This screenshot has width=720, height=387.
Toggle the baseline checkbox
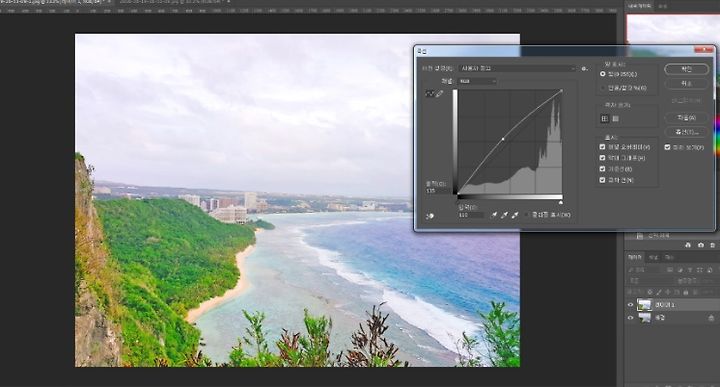click(602, 169)
